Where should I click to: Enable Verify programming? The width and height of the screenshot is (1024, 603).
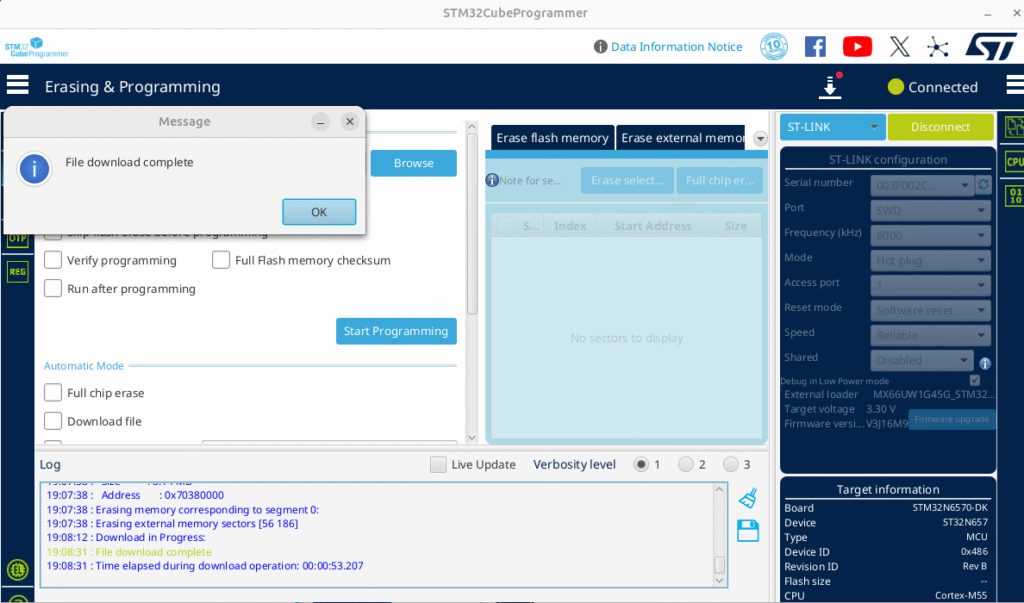[52, 260]
